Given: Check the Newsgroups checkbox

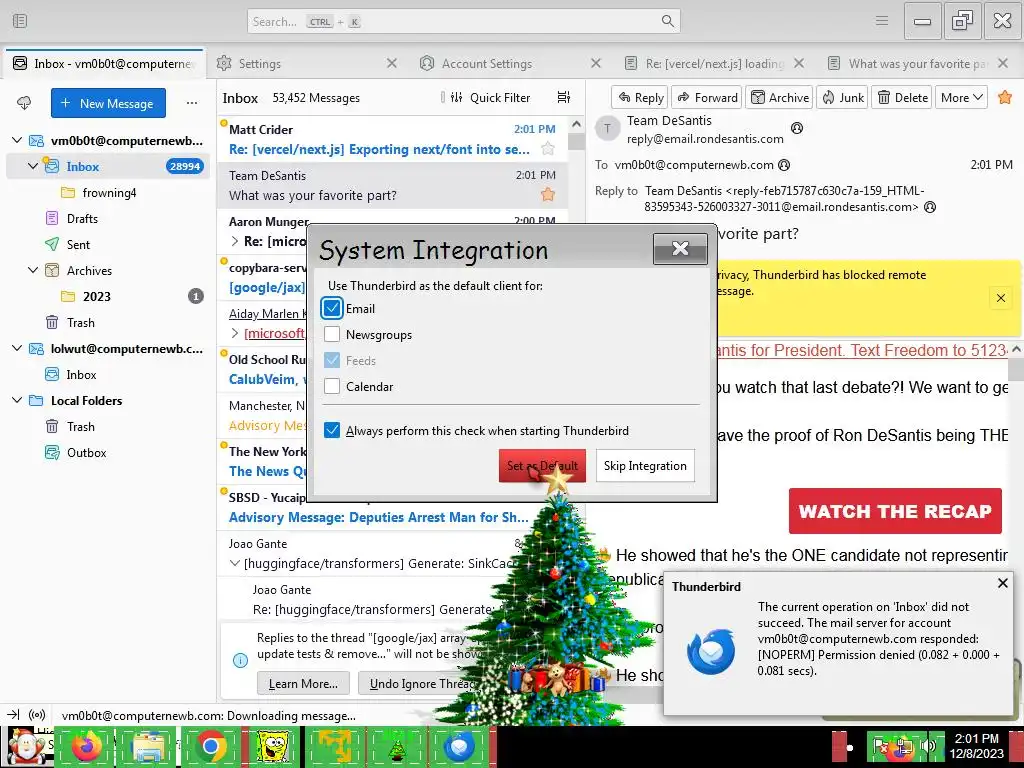Looking at the screenshot, I should point(332,334).
